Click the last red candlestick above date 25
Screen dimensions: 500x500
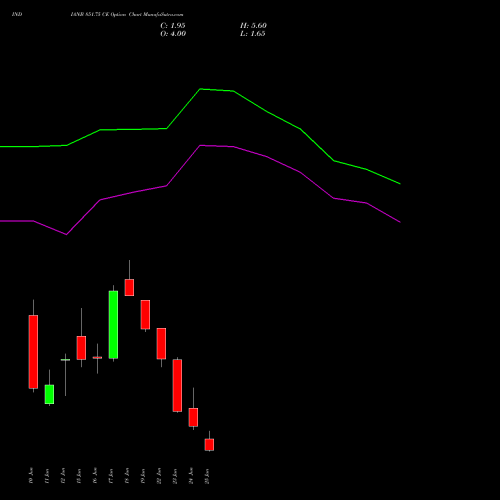(209, 445)
